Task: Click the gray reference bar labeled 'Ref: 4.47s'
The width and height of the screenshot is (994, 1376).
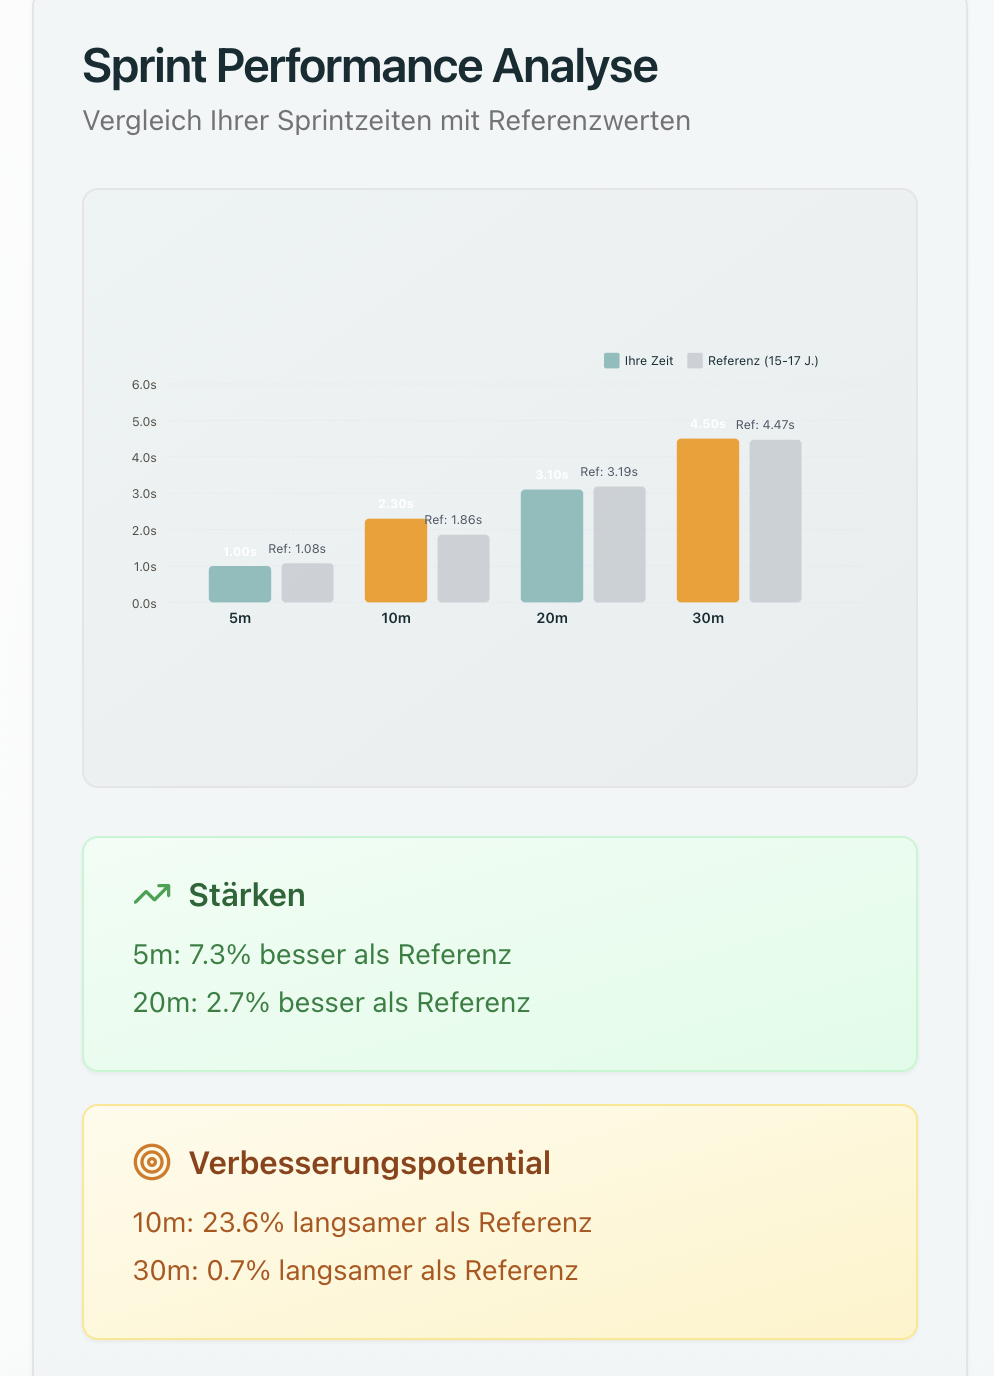Action: point(775,521)
